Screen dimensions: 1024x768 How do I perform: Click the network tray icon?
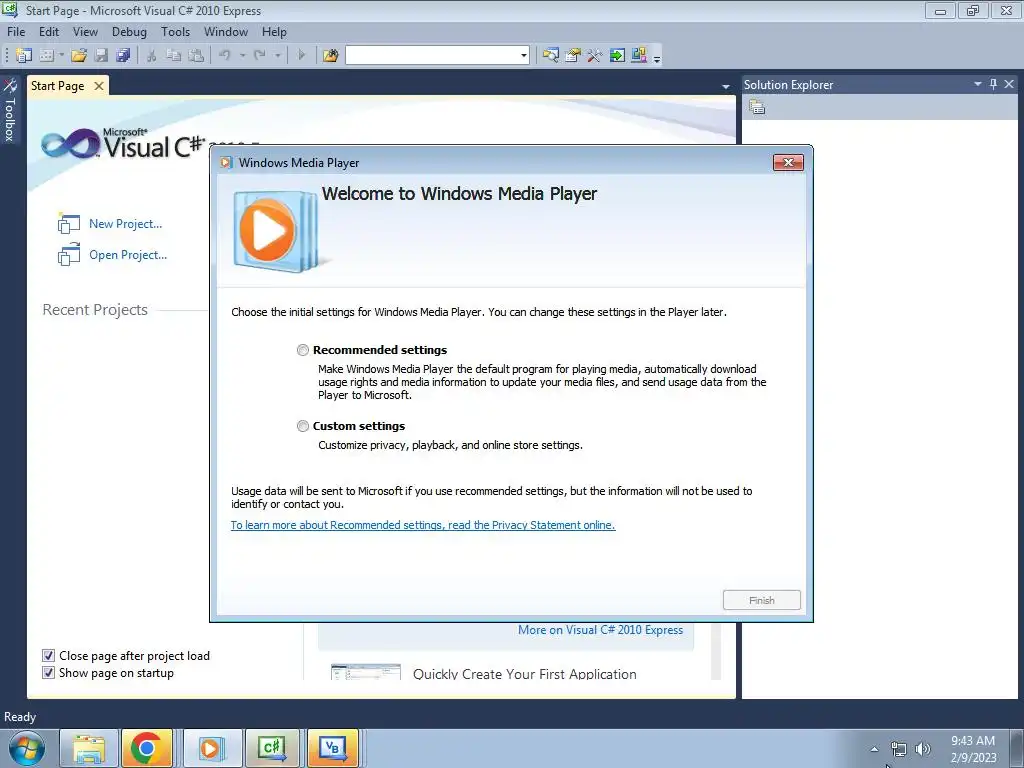(899, 749)
